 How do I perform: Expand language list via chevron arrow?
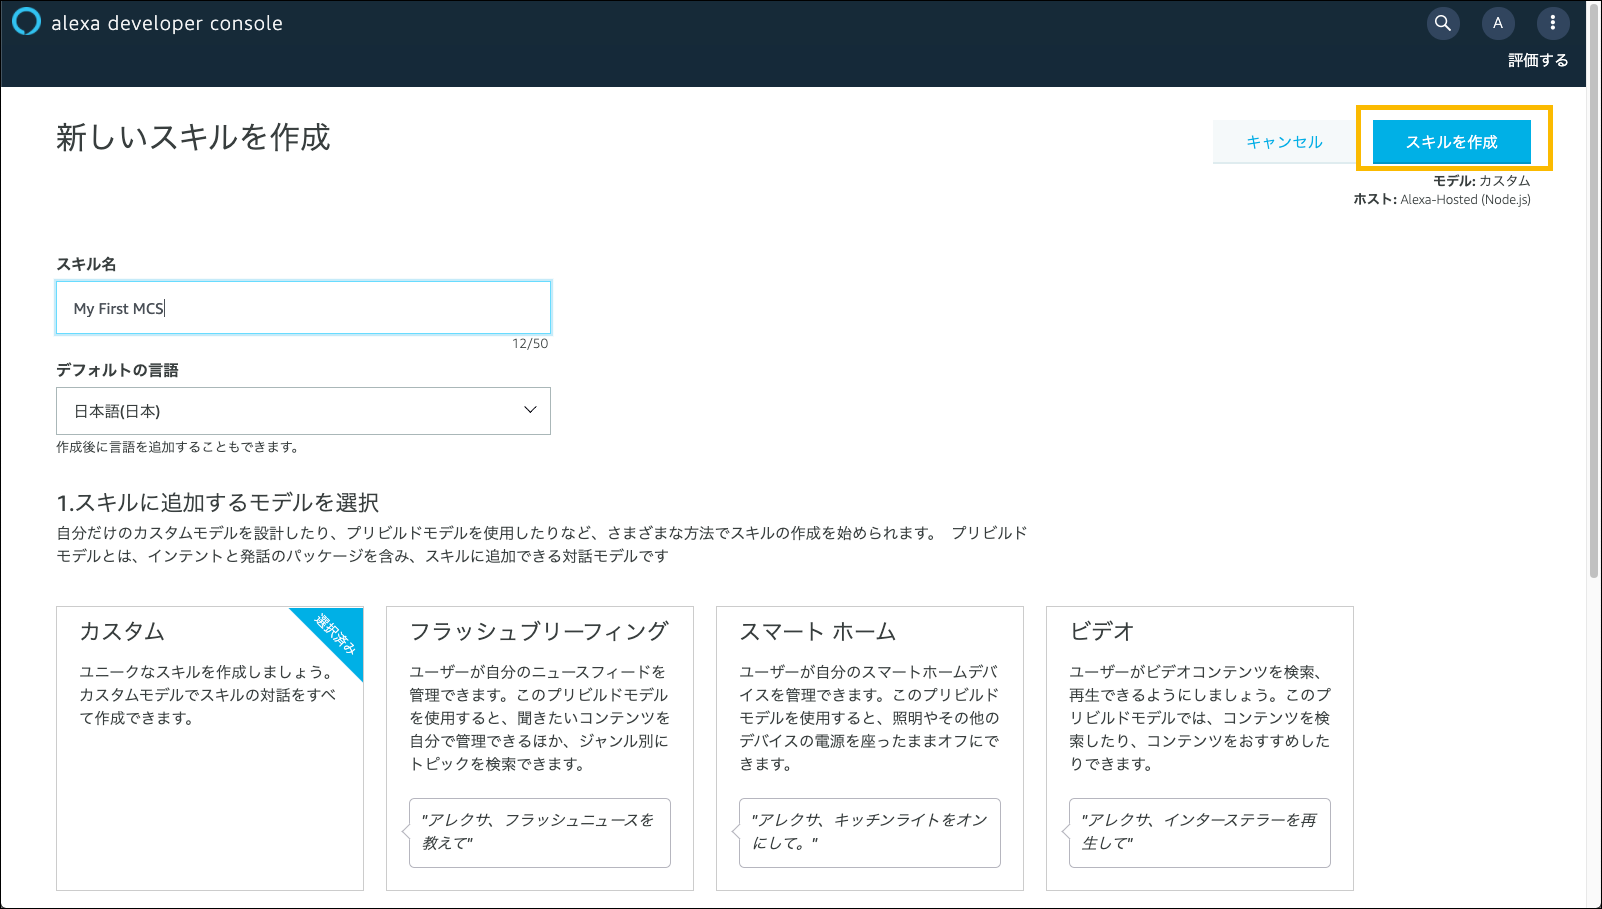(x=530, y=410)
